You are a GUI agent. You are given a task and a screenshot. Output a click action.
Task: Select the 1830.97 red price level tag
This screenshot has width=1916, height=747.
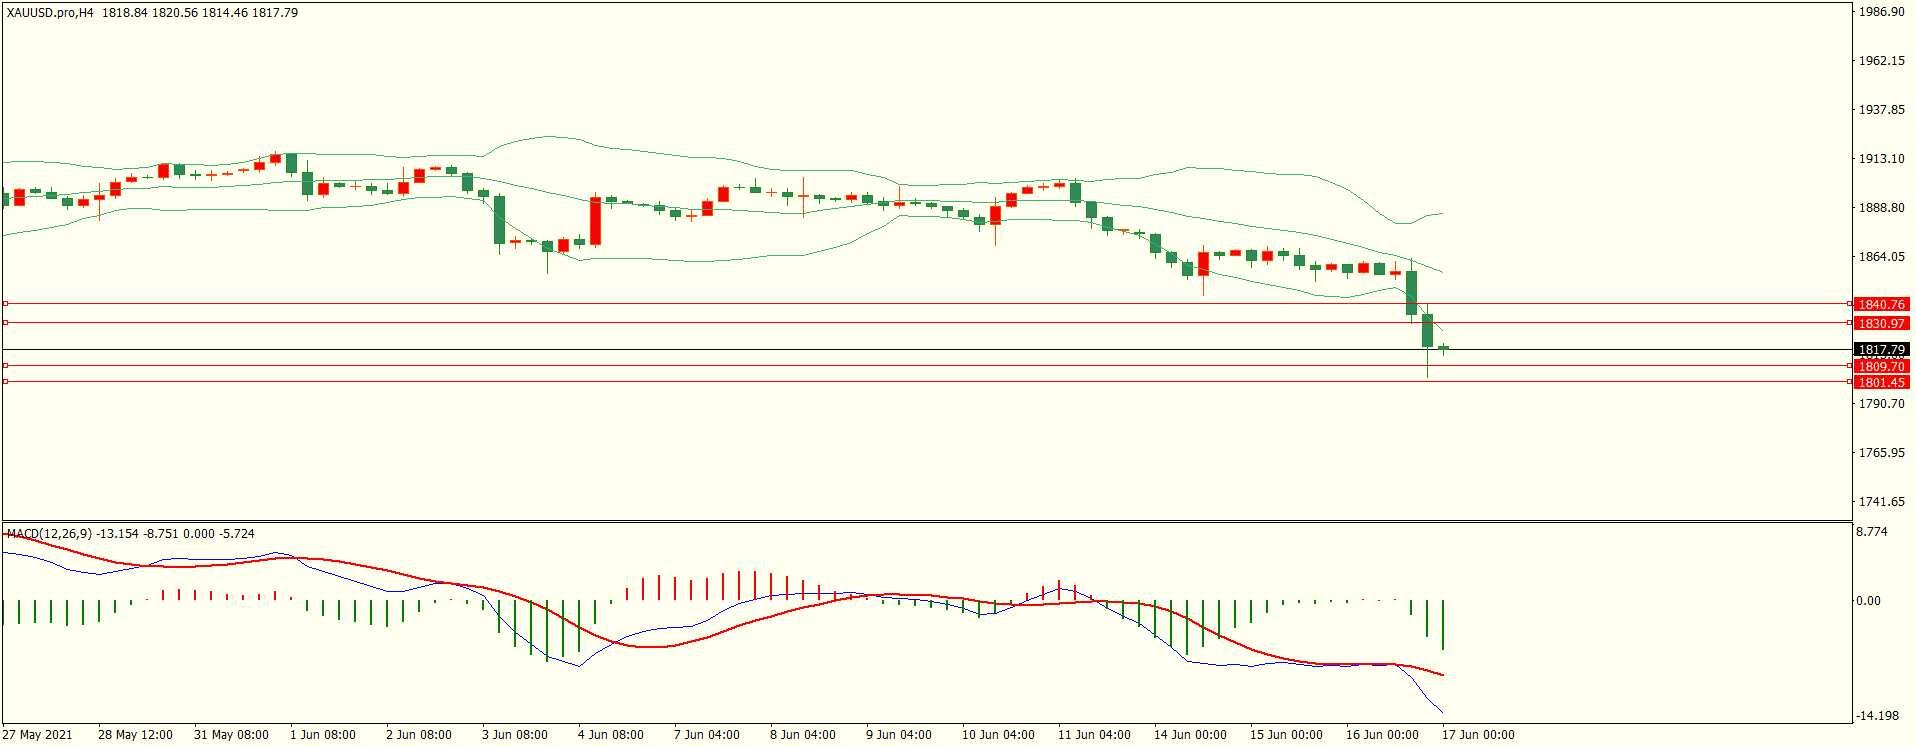tap(1881, 323)
